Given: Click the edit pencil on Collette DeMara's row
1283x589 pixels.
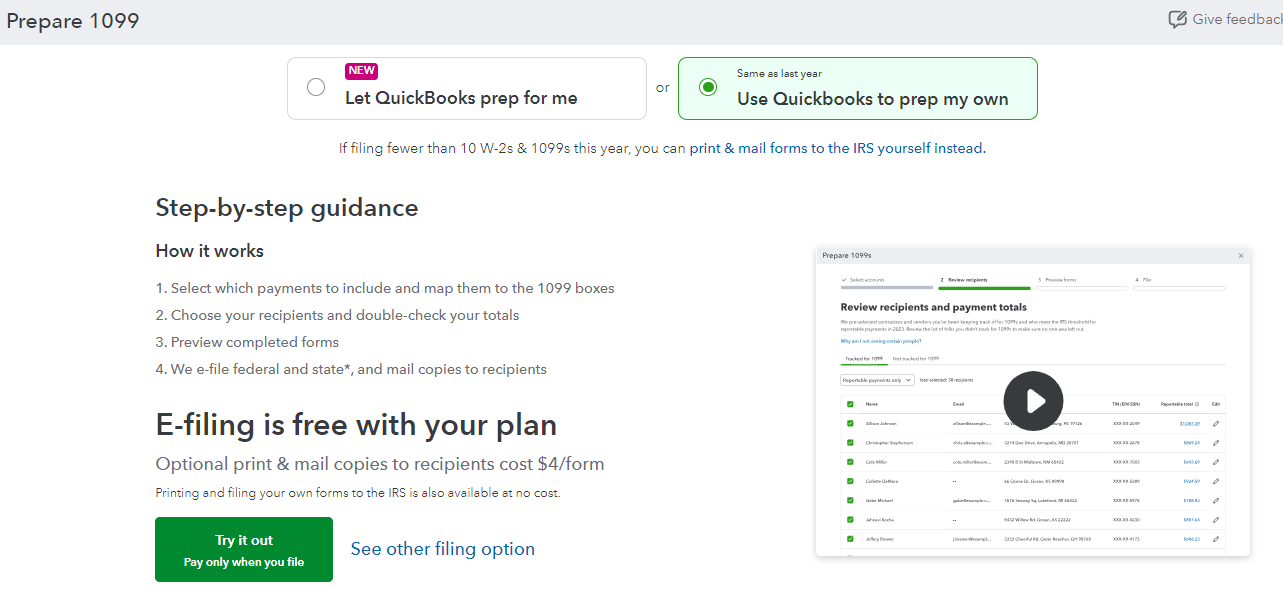Looking at the screenshot, I should (x=1216, y=482).
